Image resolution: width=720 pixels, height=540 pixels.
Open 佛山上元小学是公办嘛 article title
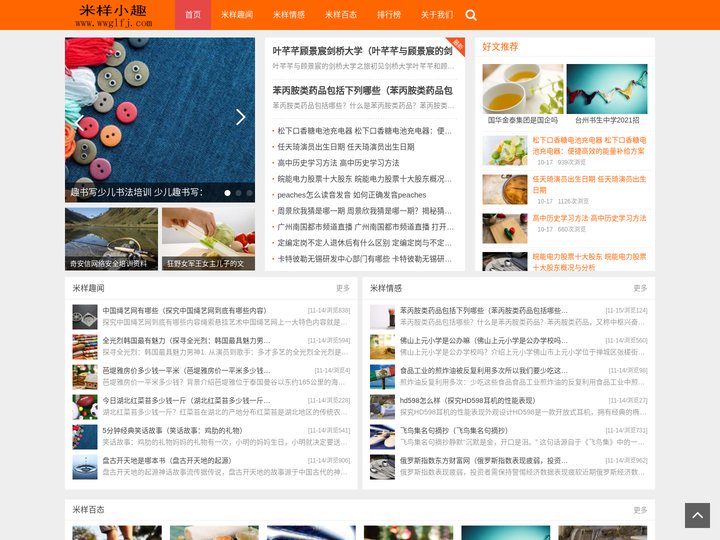[x=484, y=340]
